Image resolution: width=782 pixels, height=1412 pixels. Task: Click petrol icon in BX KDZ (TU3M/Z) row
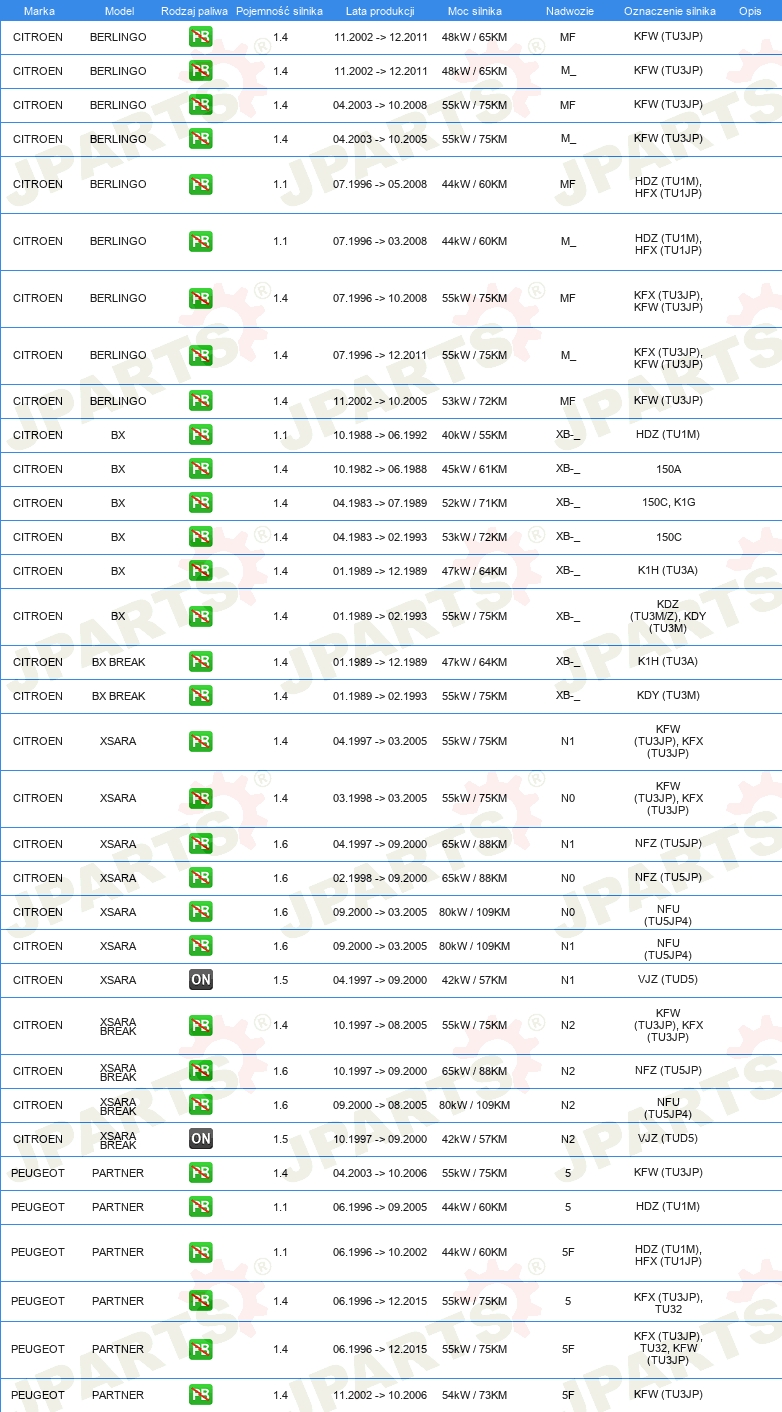[201, 616]
